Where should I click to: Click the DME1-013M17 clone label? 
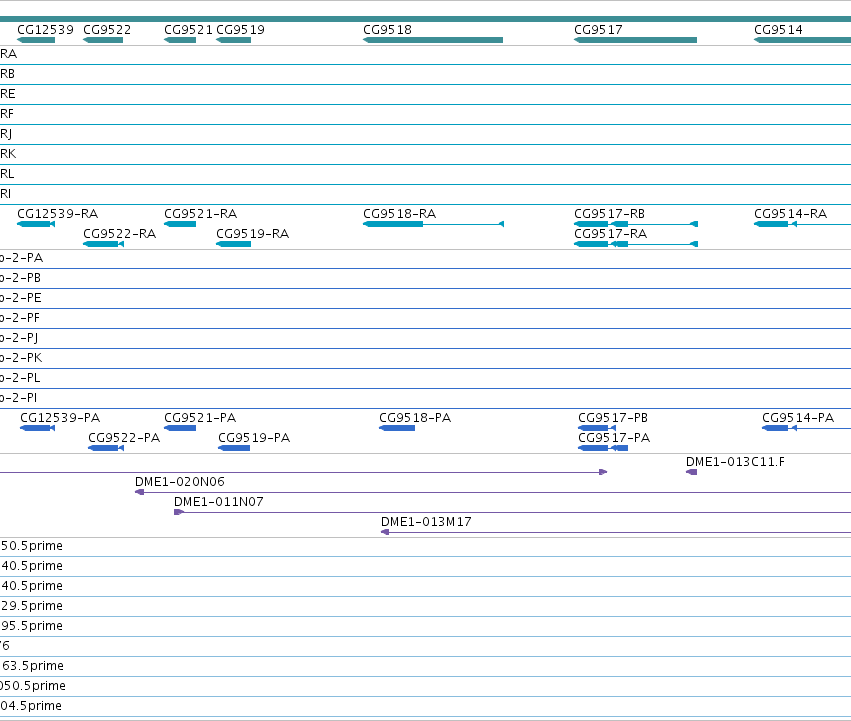coord(426,522)
